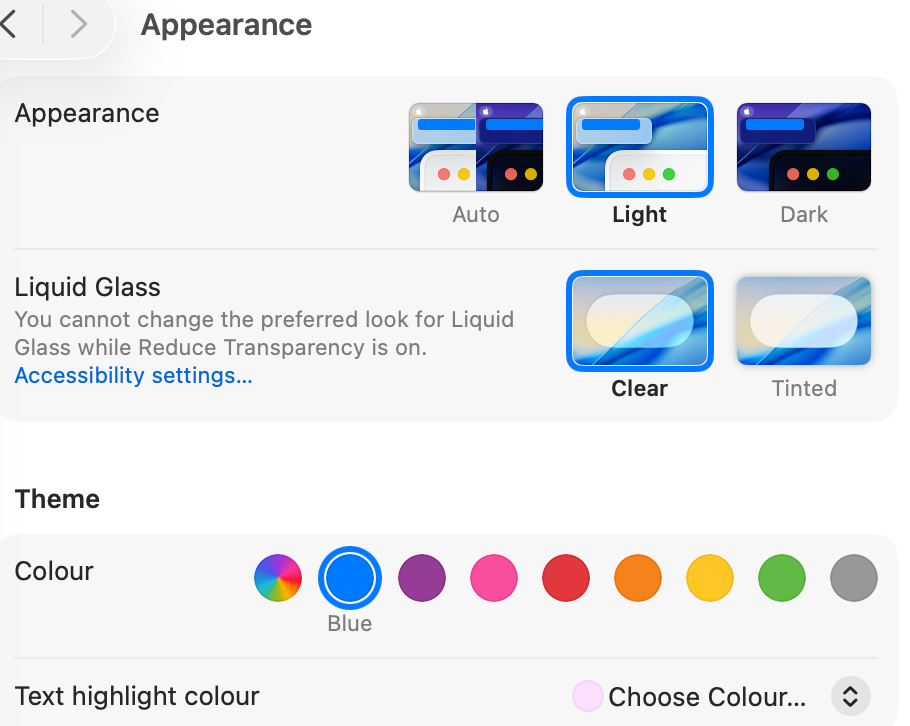Click the Choose Colour… popup label
The image size is (910, 726).
(x=707, y=696)
